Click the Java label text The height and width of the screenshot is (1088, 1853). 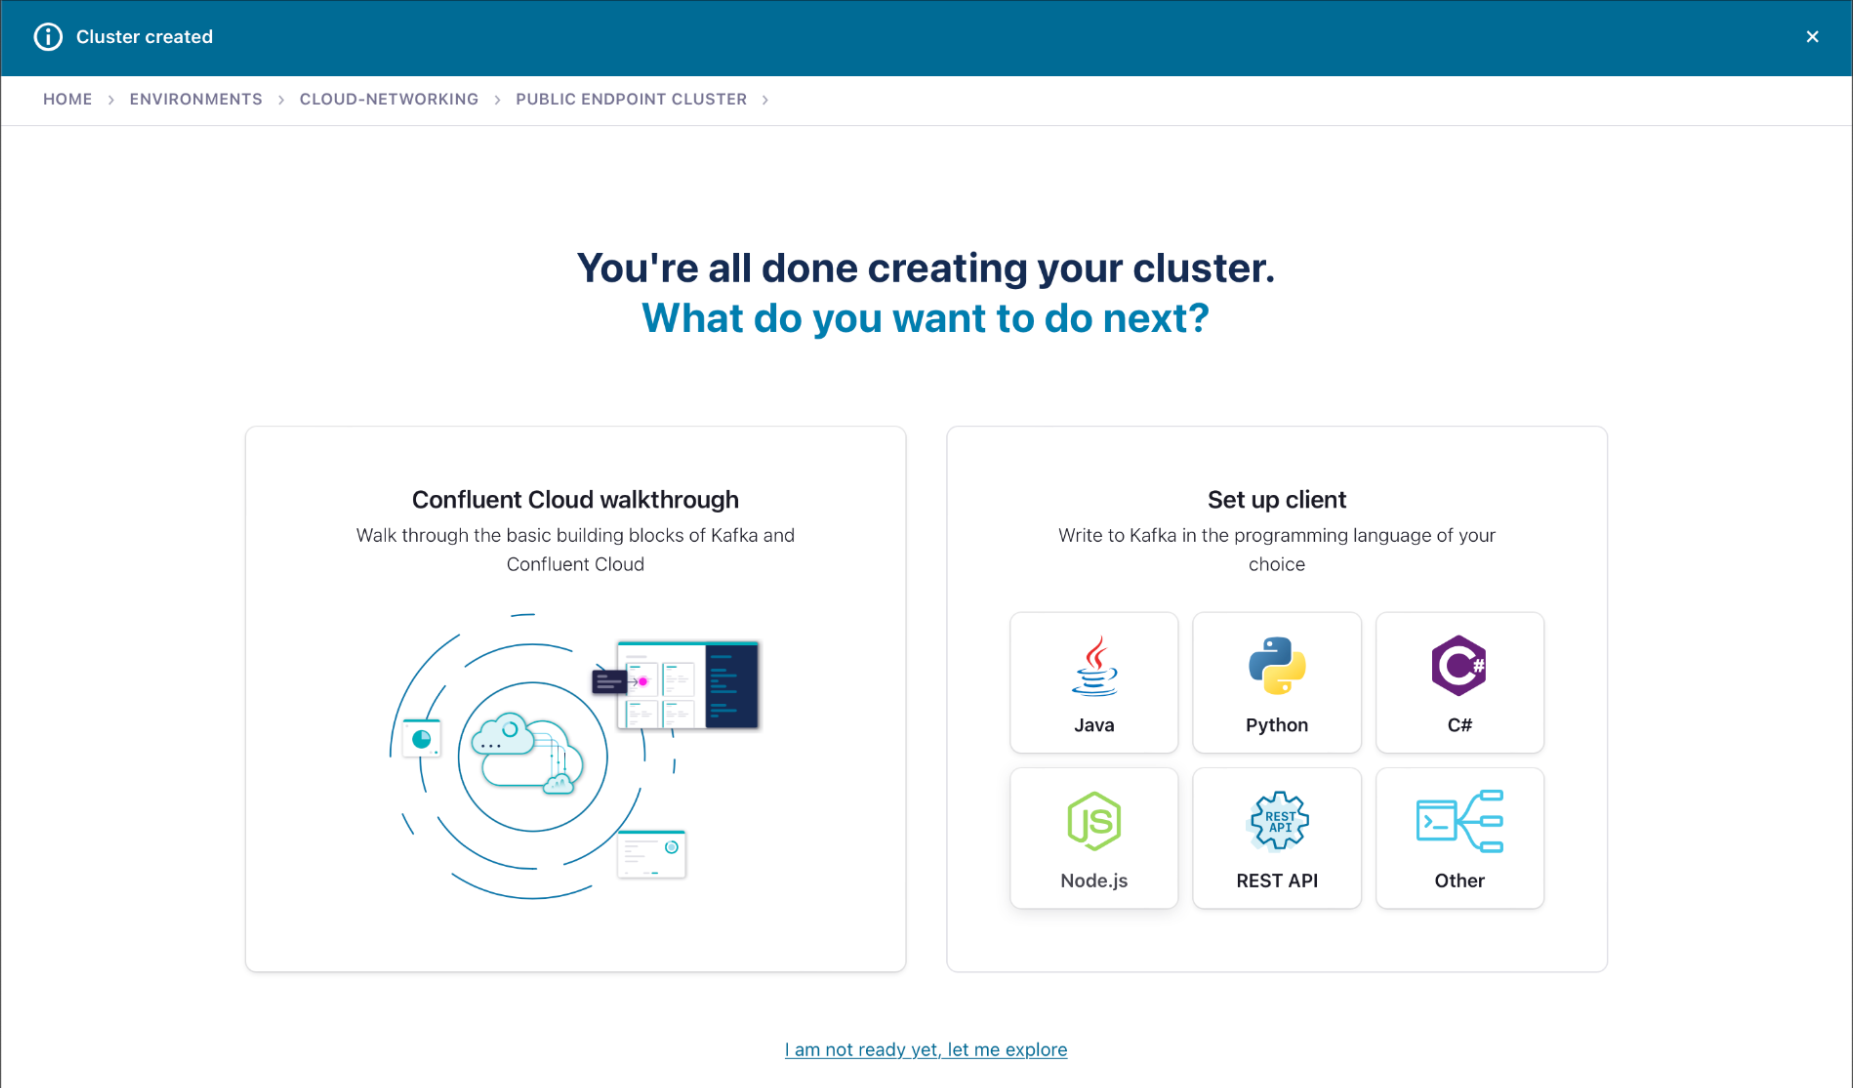(1094, 725)
